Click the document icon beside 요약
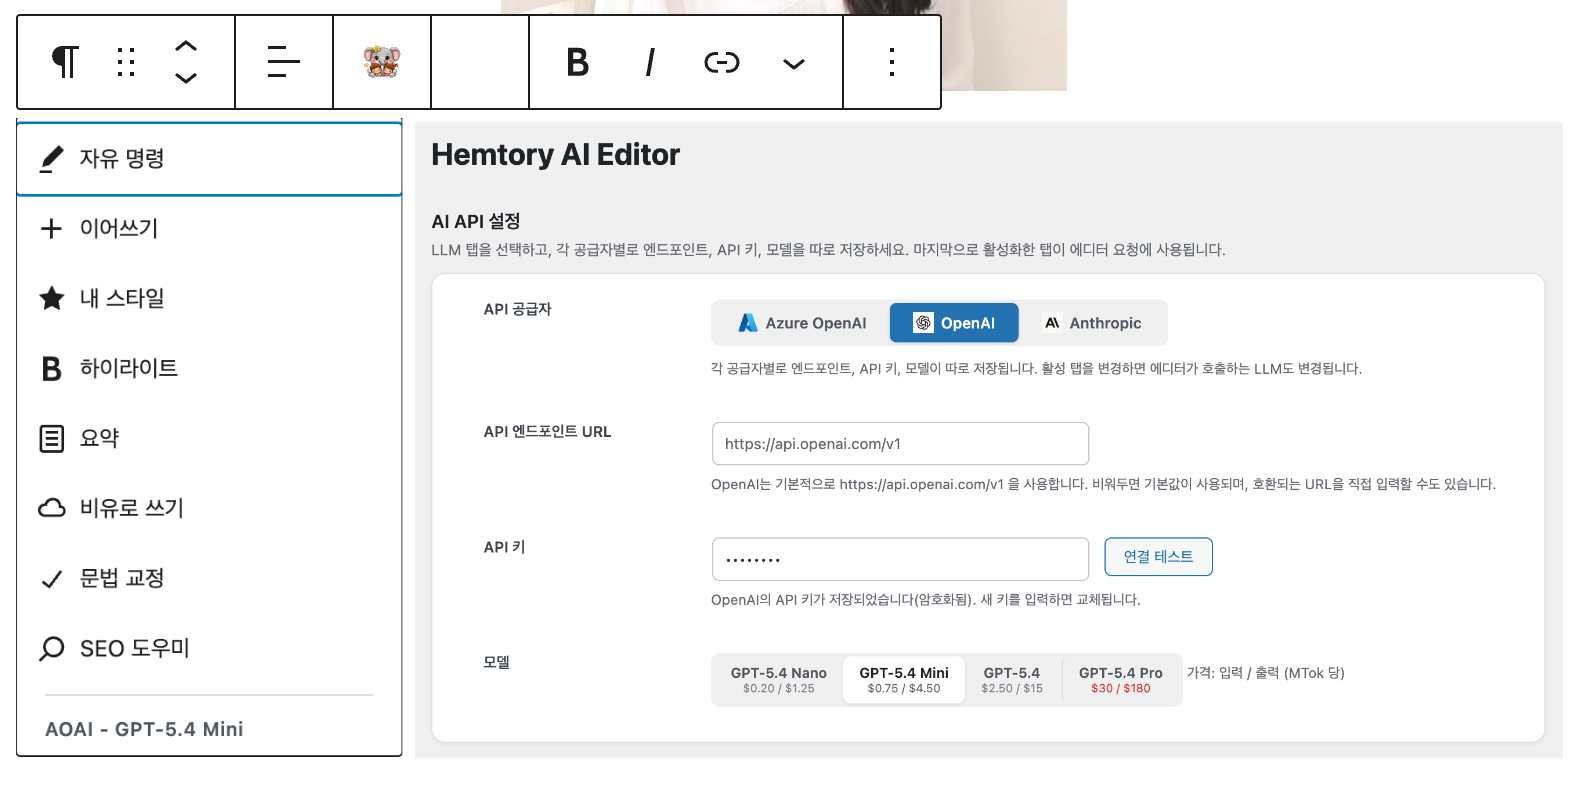This screenshot has width=1582, height=804. tap(52, 439)
